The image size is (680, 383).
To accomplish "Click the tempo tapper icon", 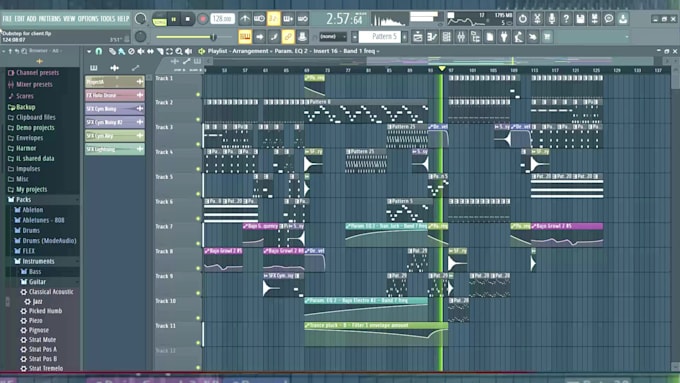I will pyautogui.click(x=518, y=37).
